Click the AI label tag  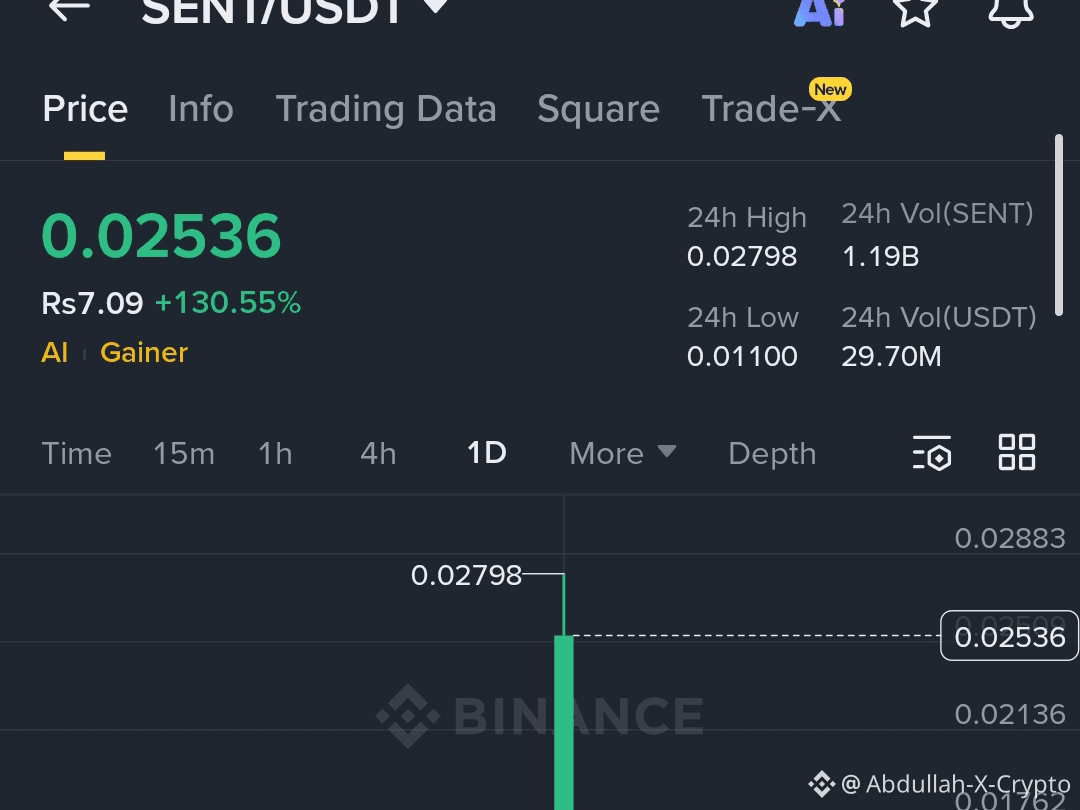55,352
